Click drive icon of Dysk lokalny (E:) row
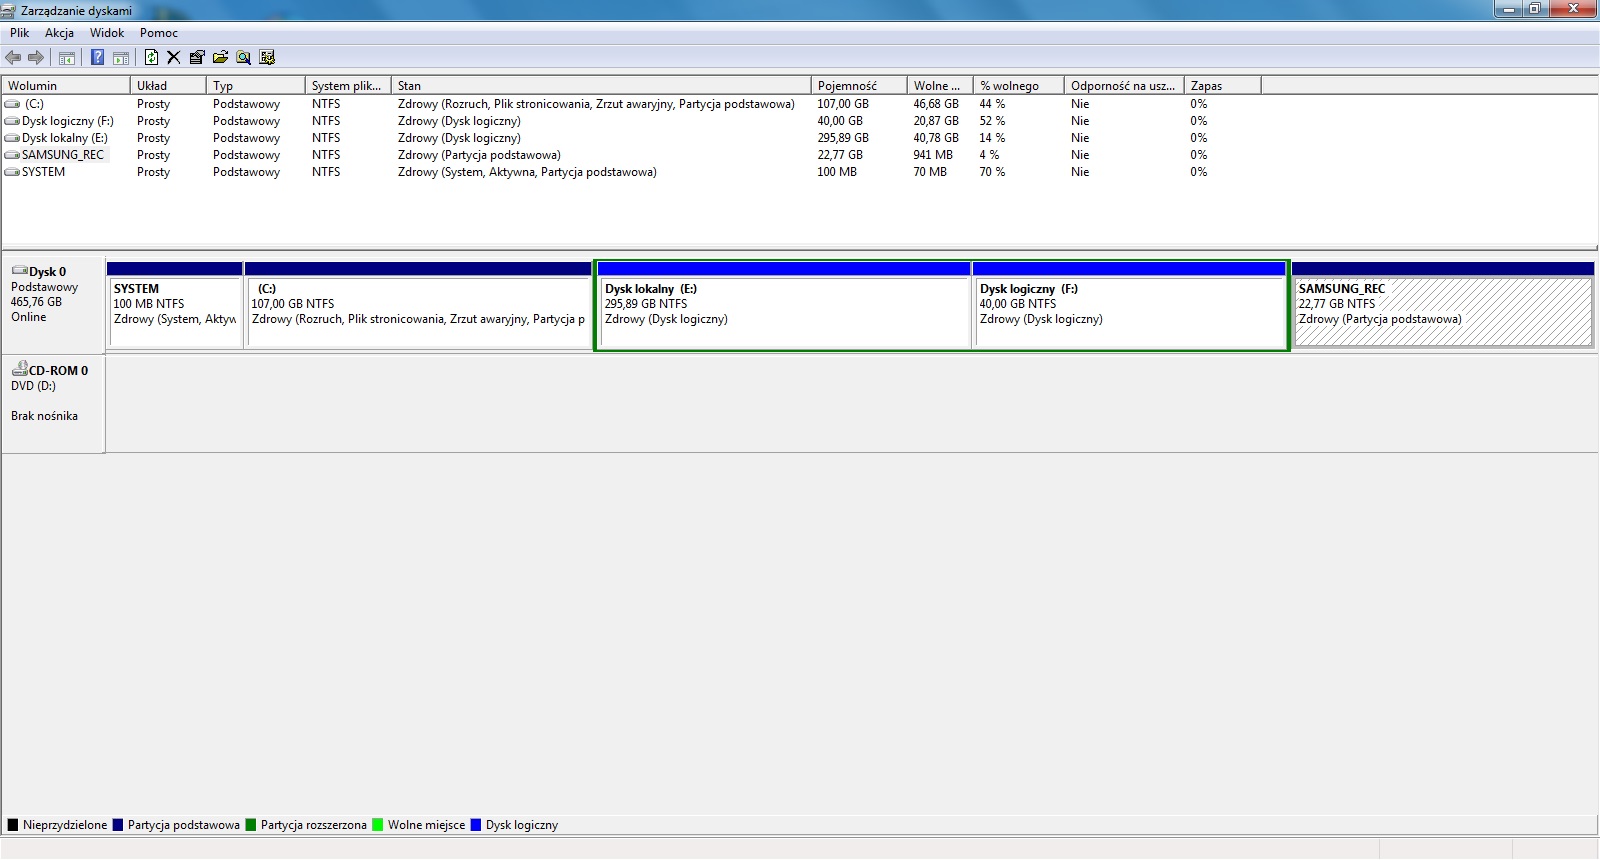Viewport: 1600px width, 860px height. (12, 138)
